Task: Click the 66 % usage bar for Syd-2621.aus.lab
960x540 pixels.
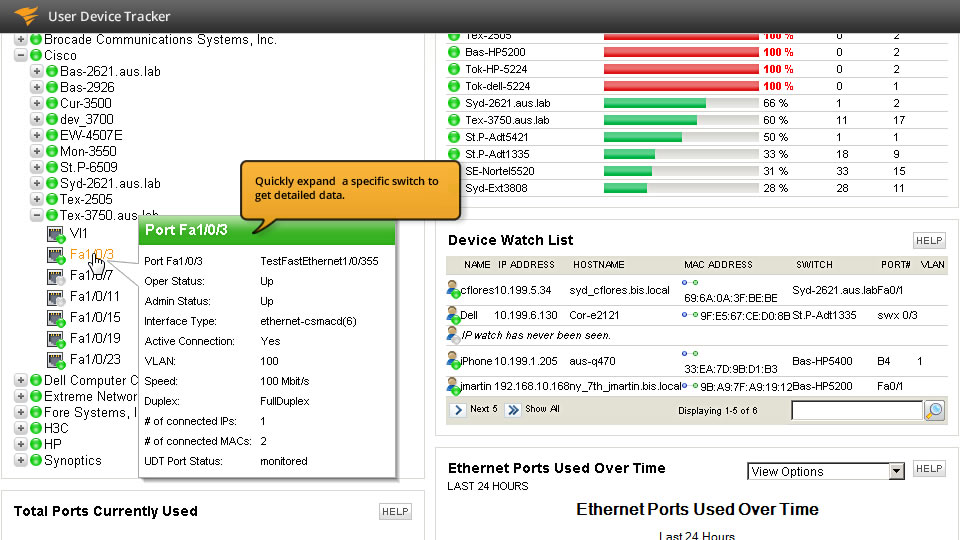Action: pos(681,103)
